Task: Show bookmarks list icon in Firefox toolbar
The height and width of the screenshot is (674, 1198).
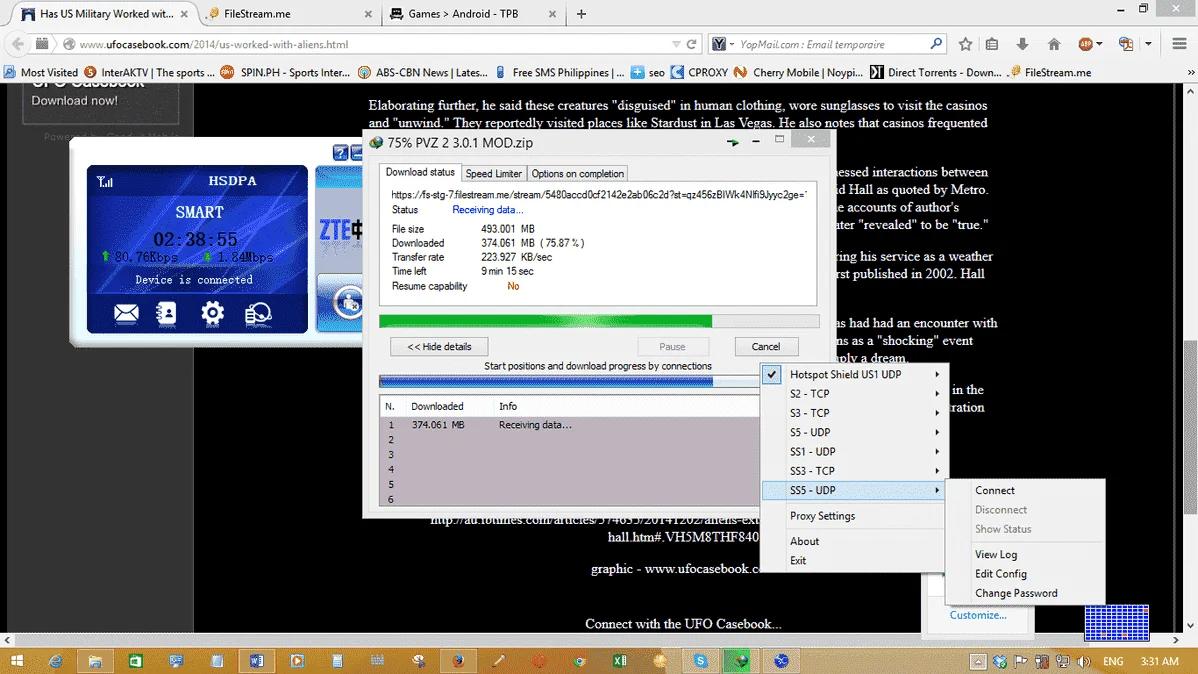Action: click(992, 44)
